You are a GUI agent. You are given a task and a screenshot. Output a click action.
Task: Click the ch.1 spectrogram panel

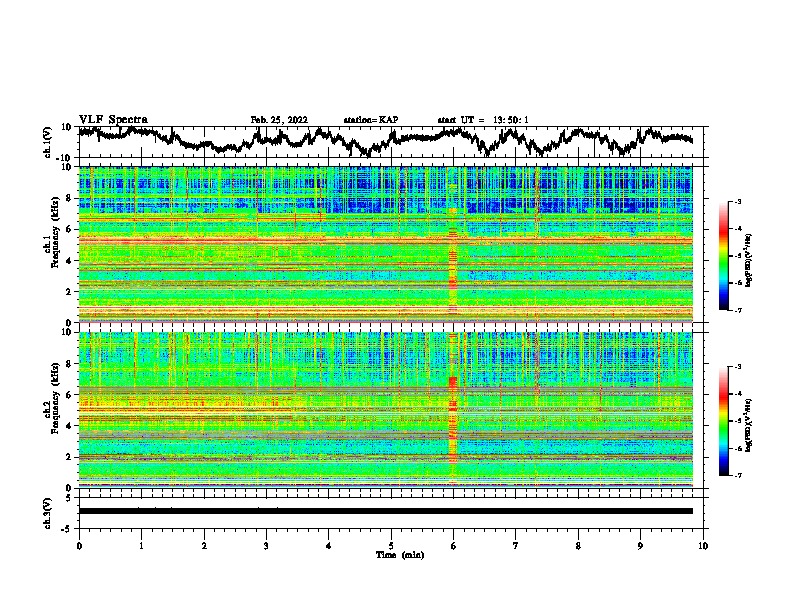coord(385,244)
